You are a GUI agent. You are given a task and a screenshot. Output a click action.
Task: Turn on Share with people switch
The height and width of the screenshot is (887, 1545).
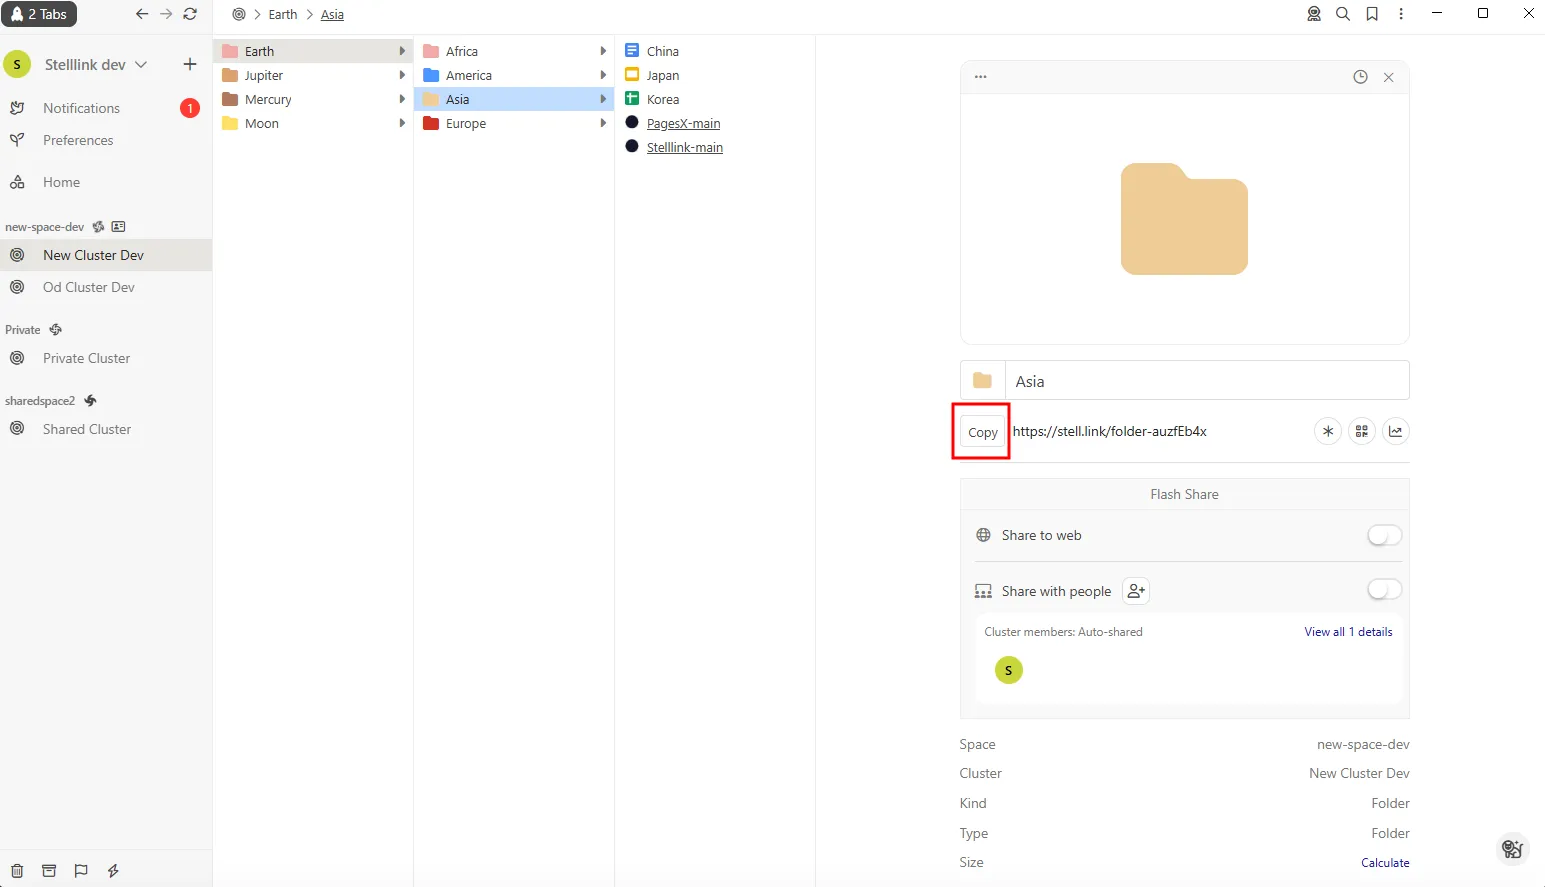pyautogui.click(x=1384, y=590)
